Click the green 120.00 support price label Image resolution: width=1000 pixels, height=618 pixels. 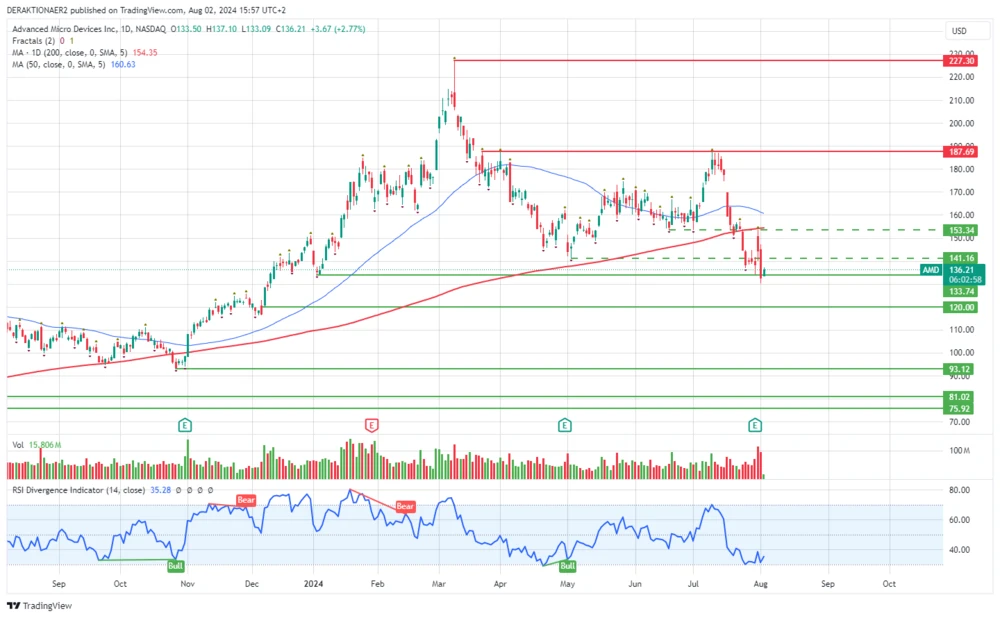pos(960,307)
